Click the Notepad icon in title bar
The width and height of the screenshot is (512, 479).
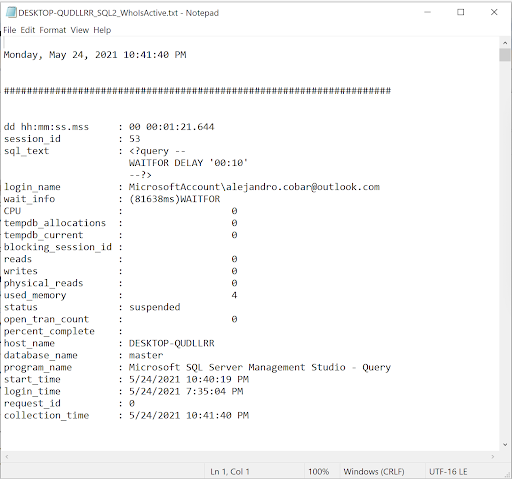coord(11,13)
